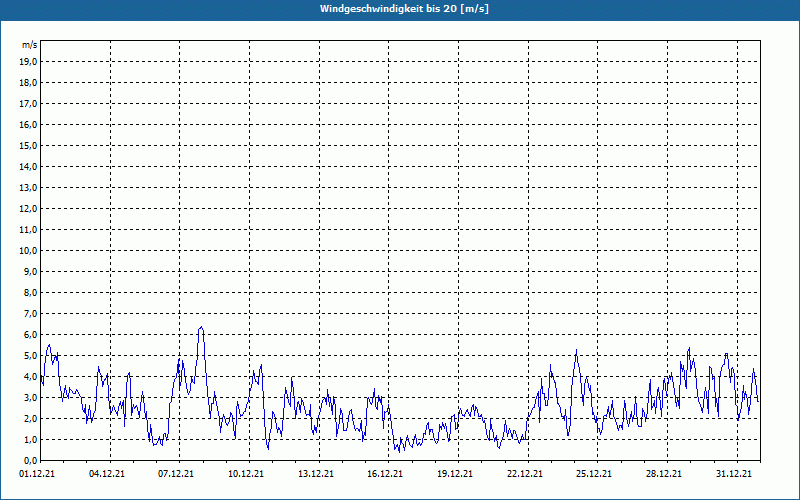
Task: Click the y-axis label '17,0'
Action: 28,104
